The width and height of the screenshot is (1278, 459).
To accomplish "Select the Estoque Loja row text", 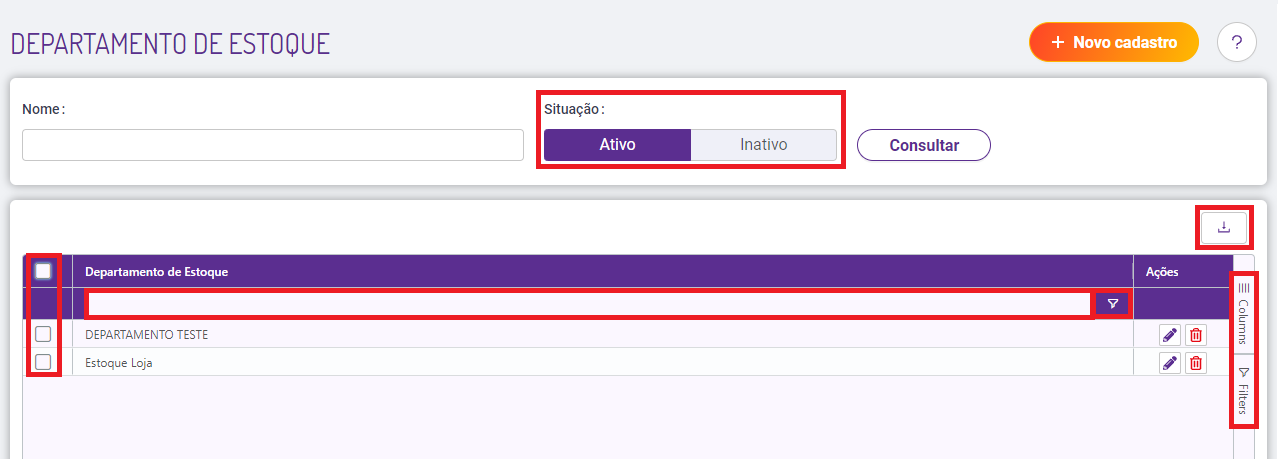I will [119, 363].
